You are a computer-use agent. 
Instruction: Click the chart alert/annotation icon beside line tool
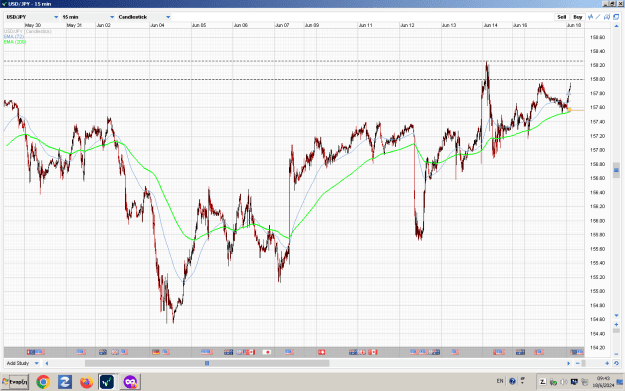pyautogui.click(x=607, y=17)
